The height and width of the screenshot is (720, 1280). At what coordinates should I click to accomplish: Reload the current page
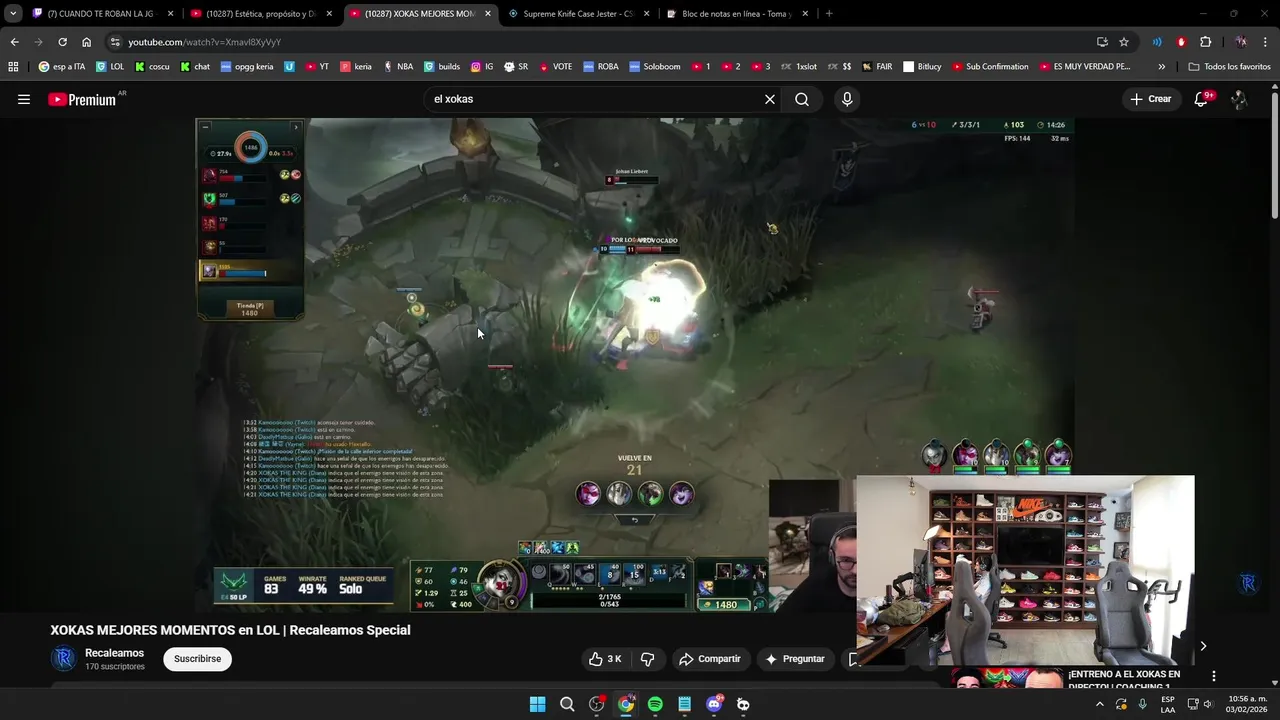coord(62,42)
